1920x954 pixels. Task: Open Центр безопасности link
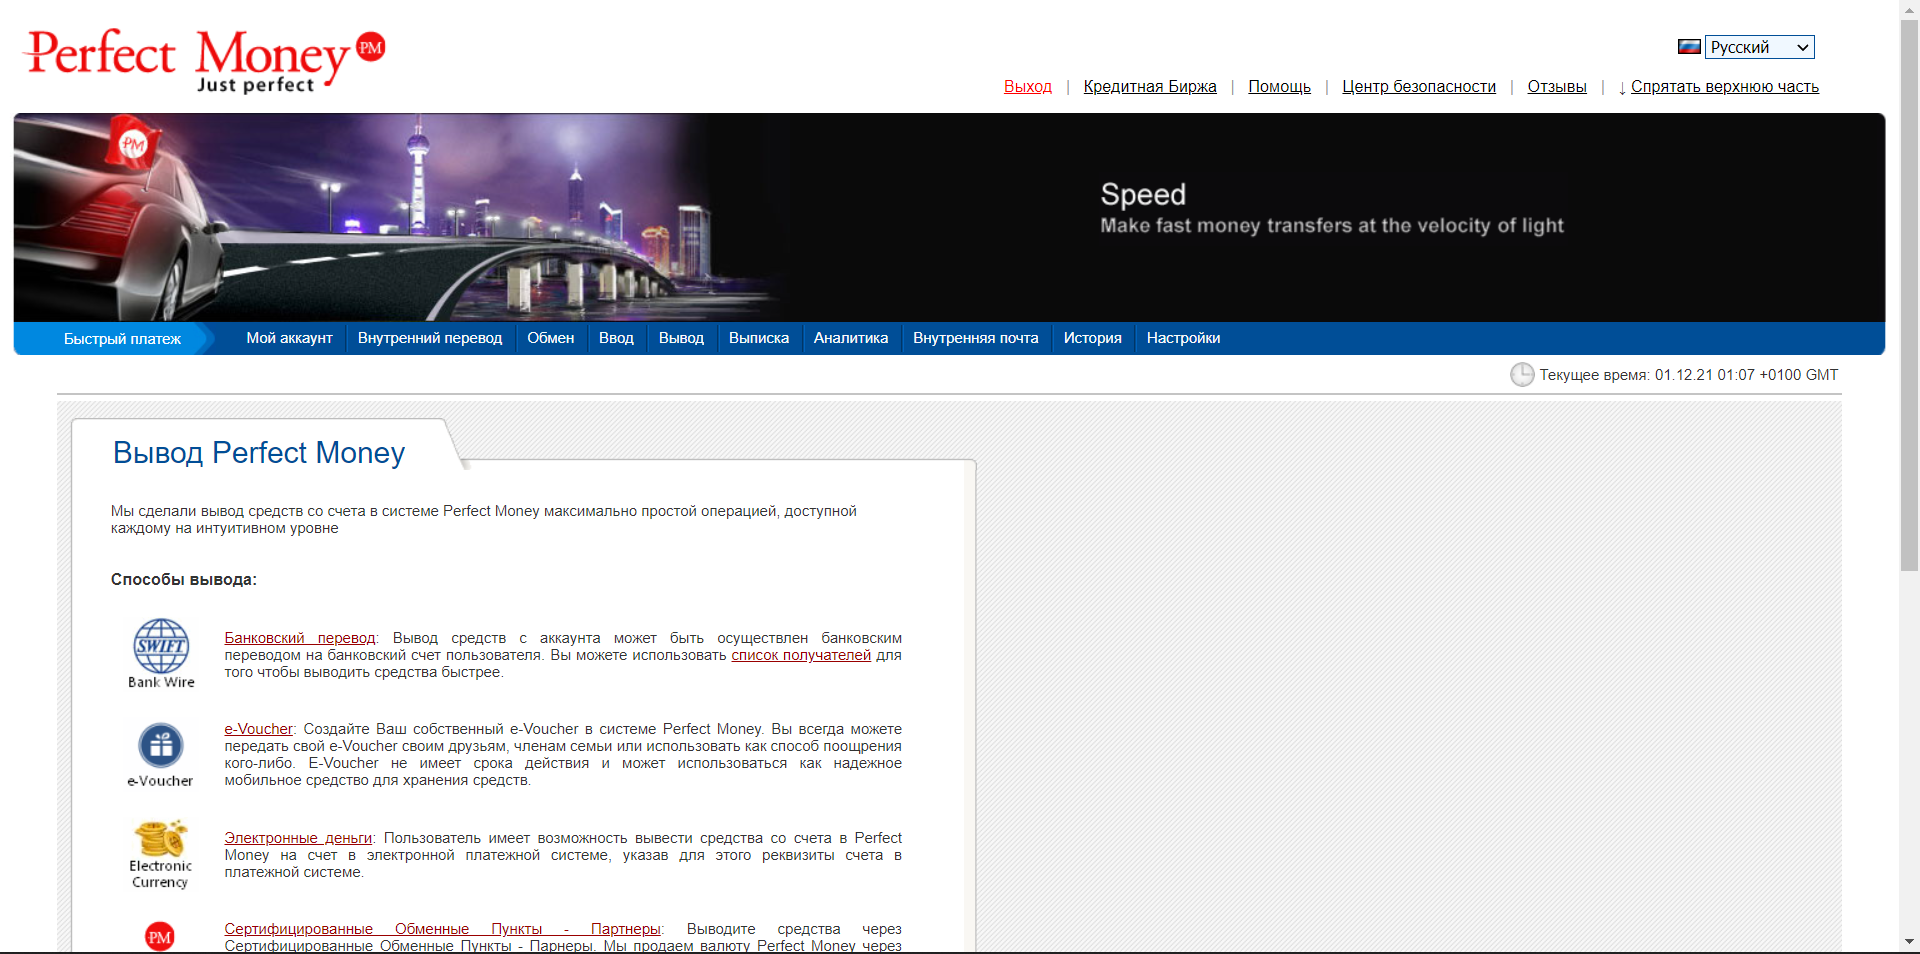[x=1419, y=87]
